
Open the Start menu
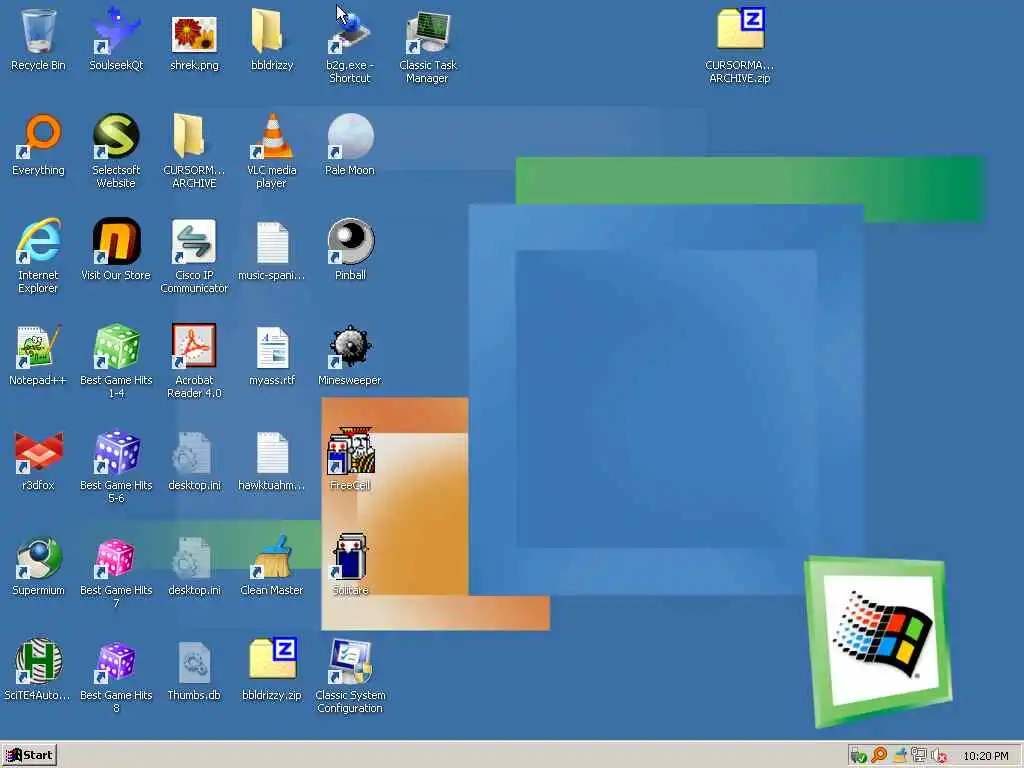[x=29, y=755]
